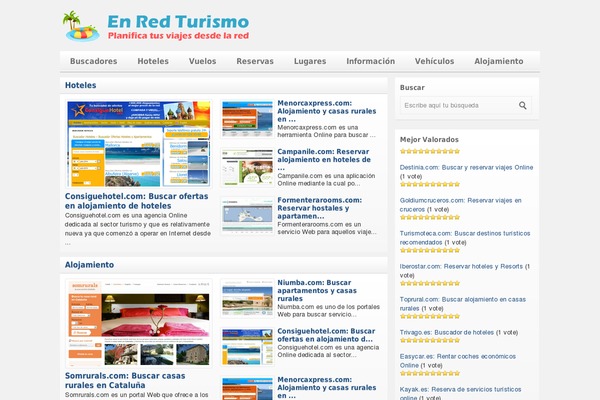The image size is (600, 400).
Task: Open Menorcaxpress.com article link in Hoteles section
Action: tap(327, 111)
